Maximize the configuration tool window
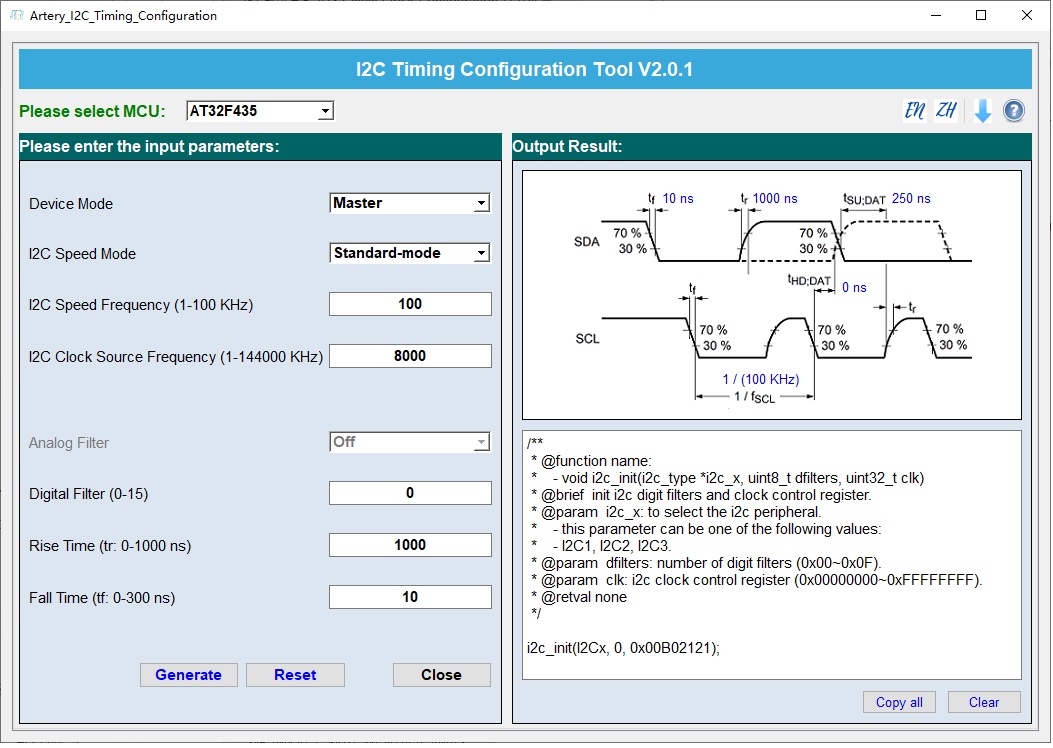This screenshot has height=748, width=1053. click(981, 15)
